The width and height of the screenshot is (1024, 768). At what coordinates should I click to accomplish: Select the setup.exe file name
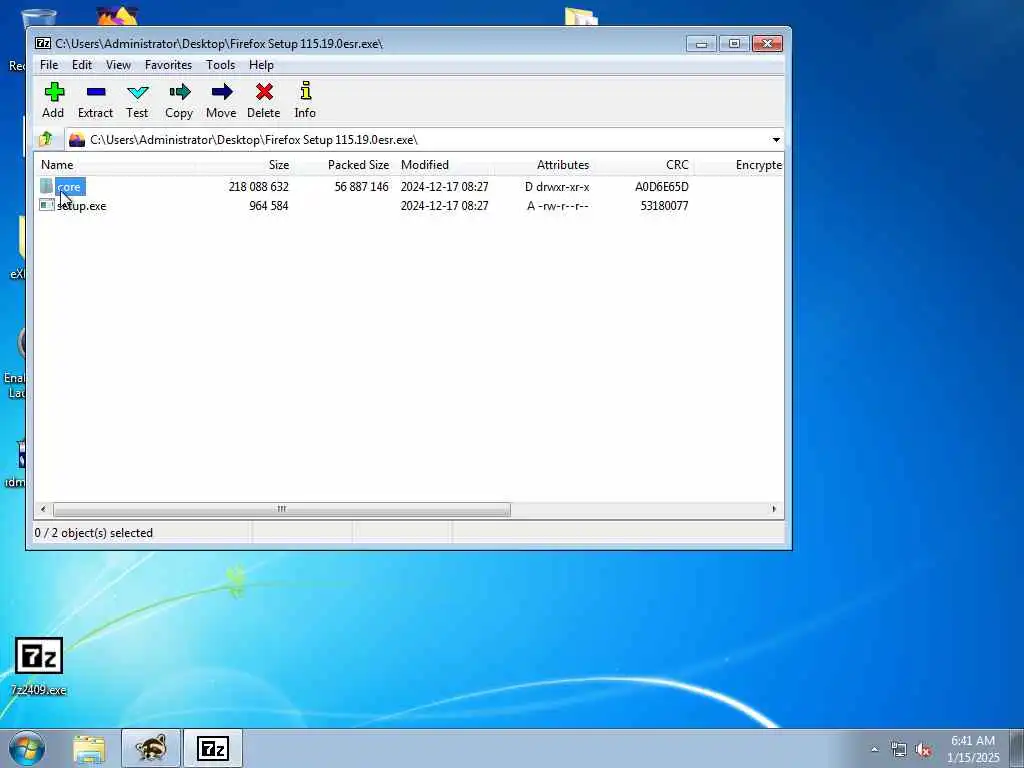(82, 206)
